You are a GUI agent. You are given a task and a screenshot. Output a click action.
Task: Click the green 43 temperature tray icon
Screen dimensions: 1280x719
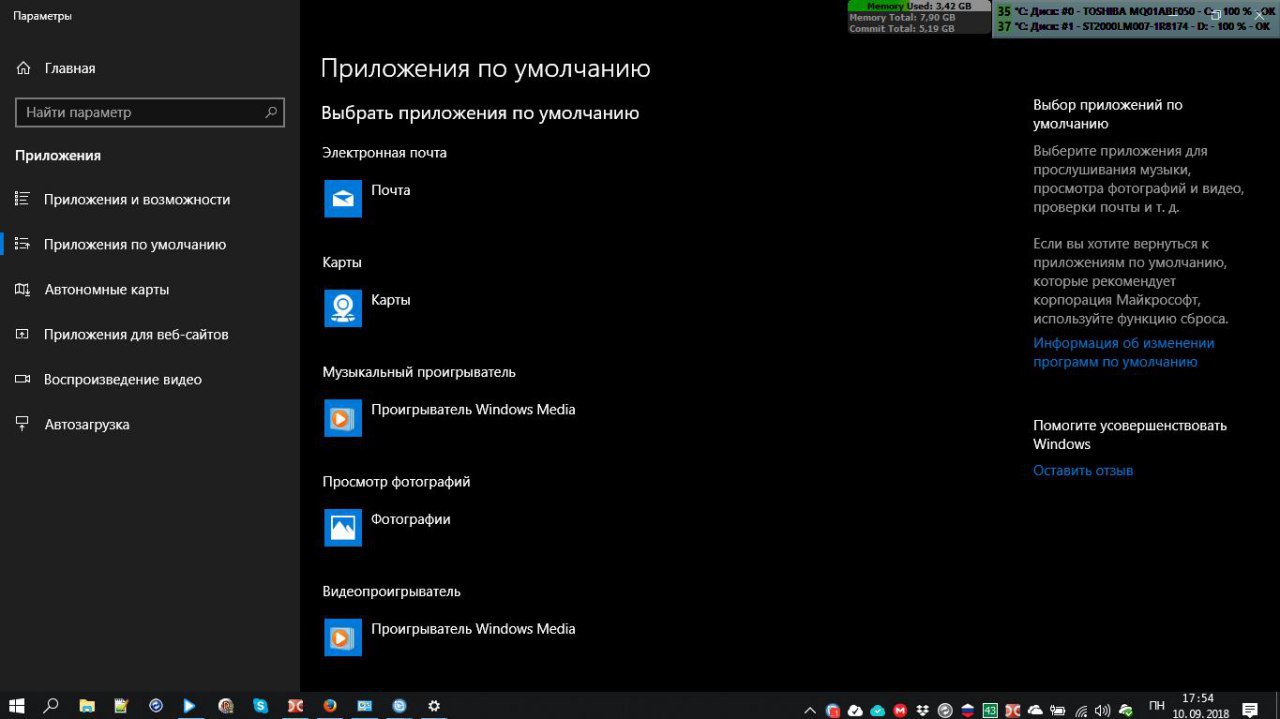(990, 710)
